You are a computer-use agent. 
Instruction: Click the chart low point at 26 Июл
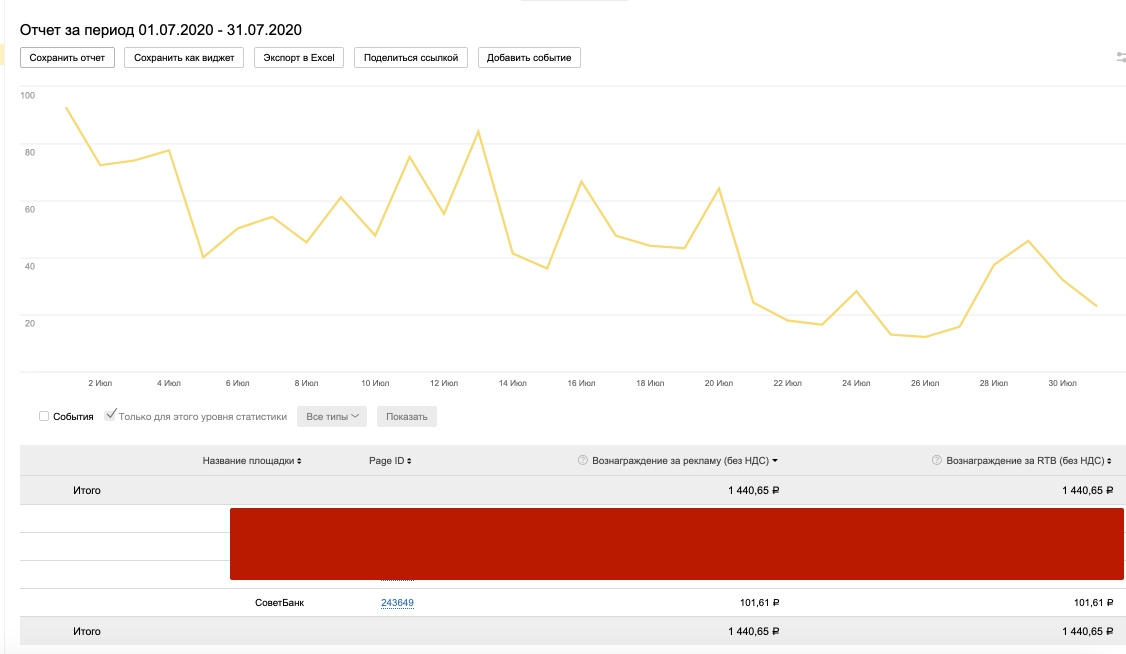tap(925, 337)
